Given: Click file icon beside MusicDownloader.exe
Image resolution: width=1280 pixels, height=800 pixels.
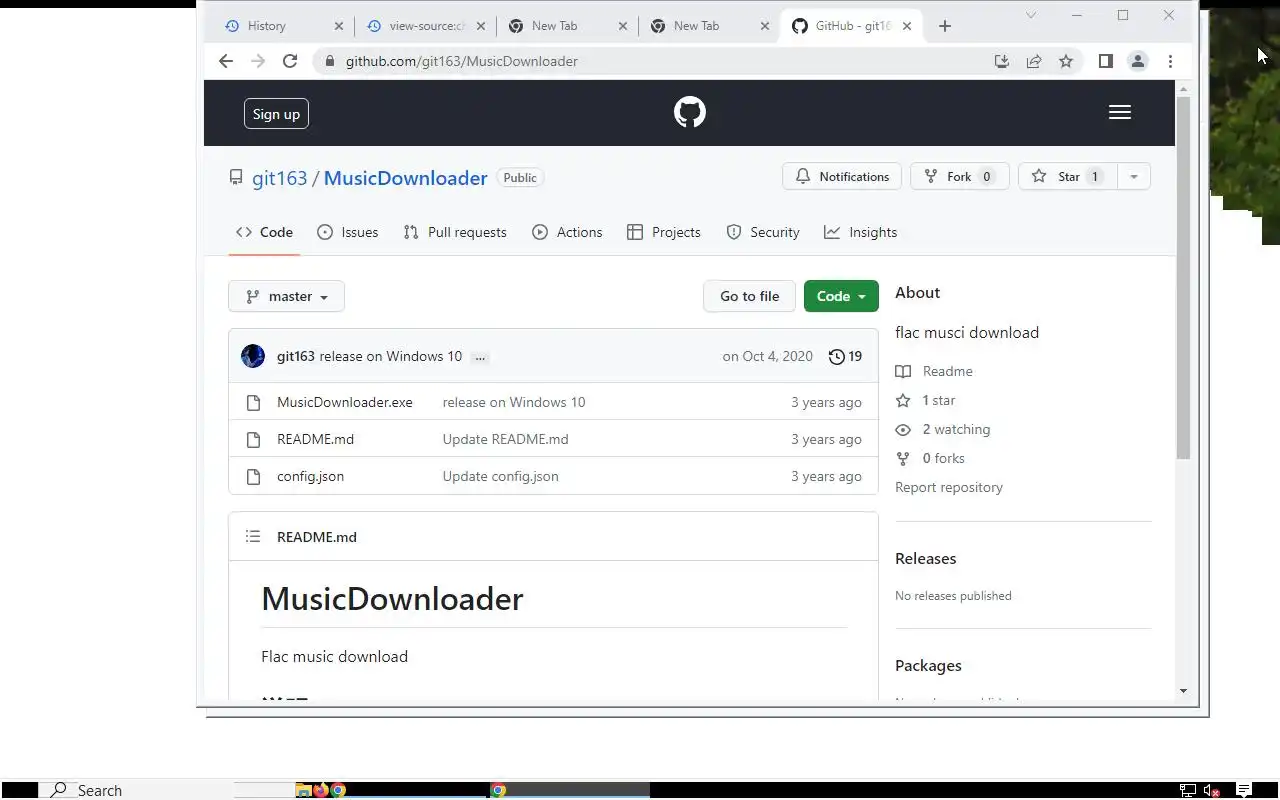Looking at the screenshot, I should [253, 402].
